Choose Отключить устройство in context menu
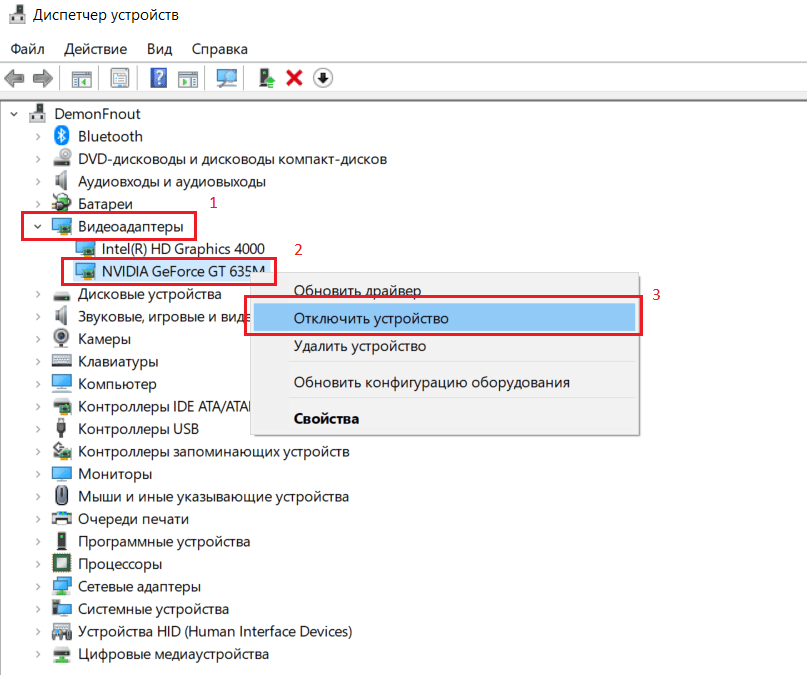807x675 pixels. coord(371,318)
